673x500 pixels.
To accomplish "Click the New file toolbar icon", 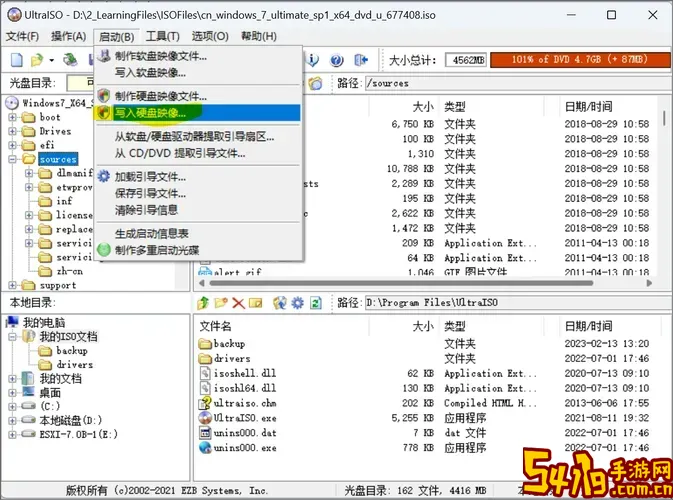I will [x=16, y=60].
